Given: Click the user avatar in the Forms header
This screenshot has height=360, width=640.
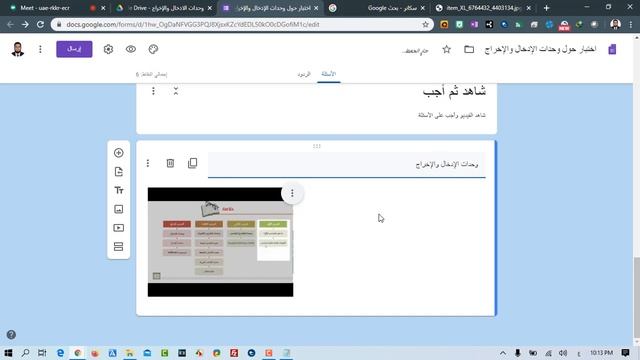Looking at the screenshot, I should 18,49.
